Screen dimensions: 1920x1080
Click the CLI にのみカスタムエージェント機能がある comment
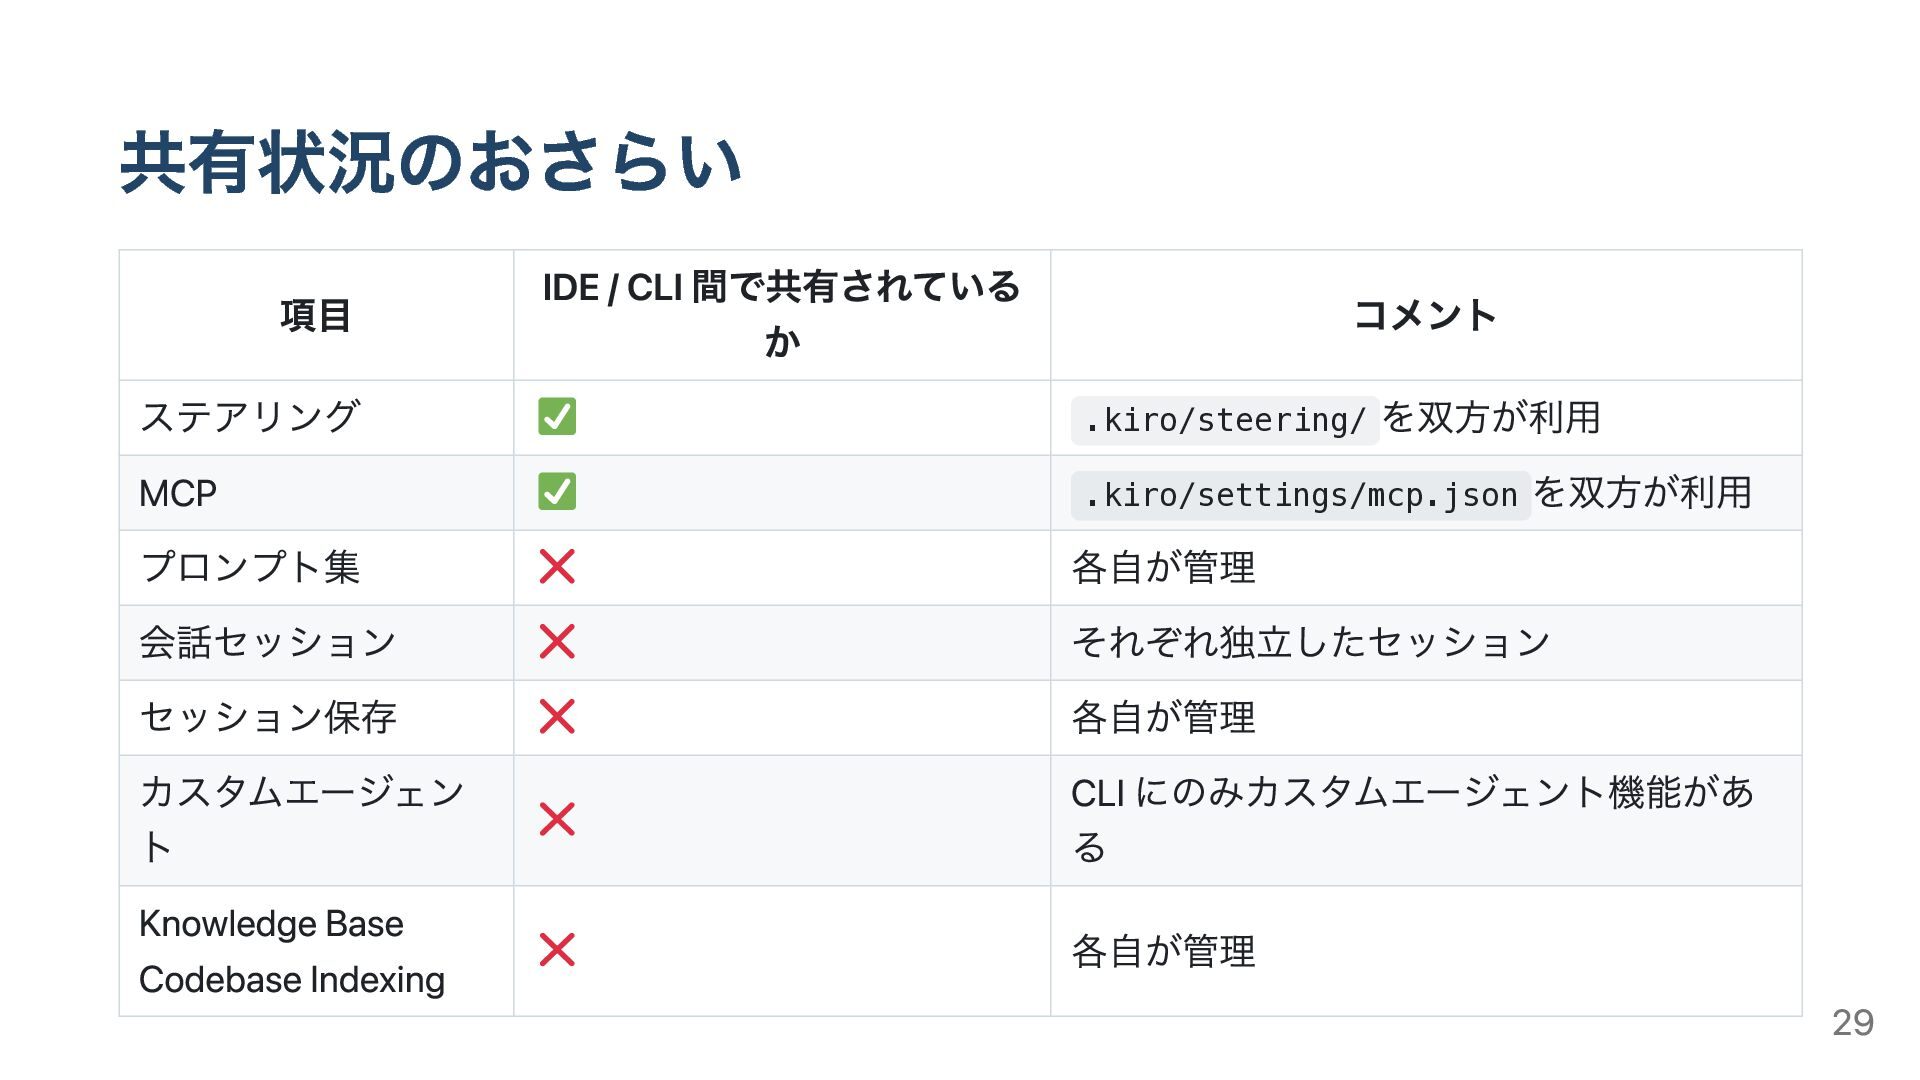point(1412,820)
